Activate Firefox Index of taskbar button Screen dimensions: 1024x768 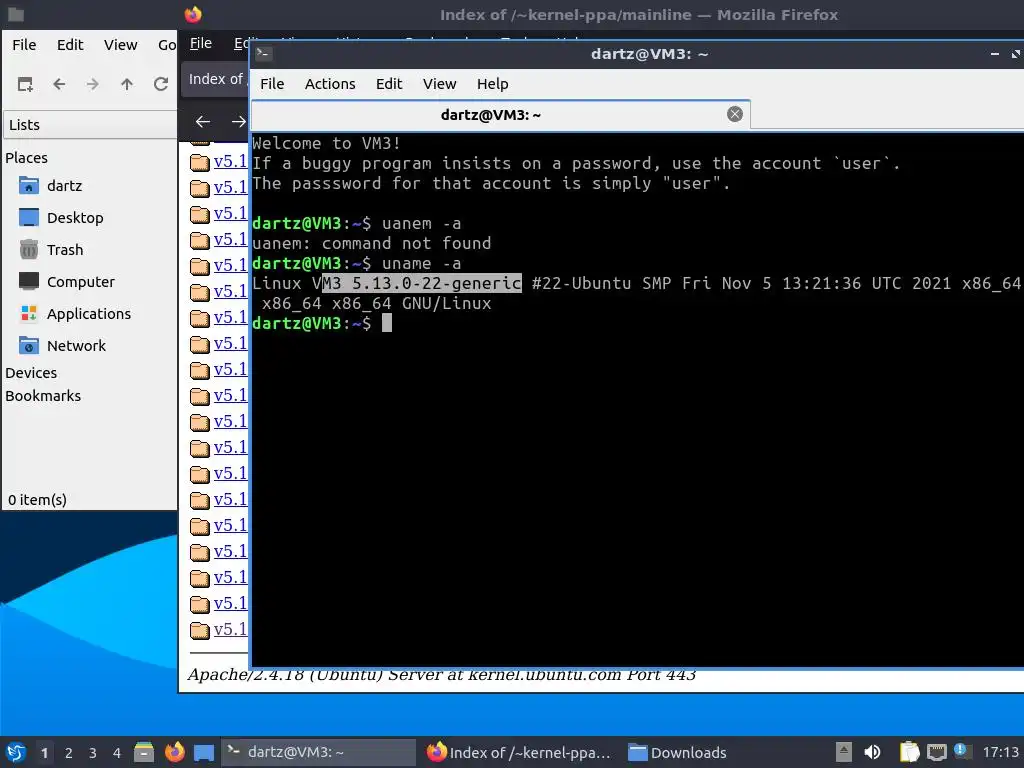(519, 752)
